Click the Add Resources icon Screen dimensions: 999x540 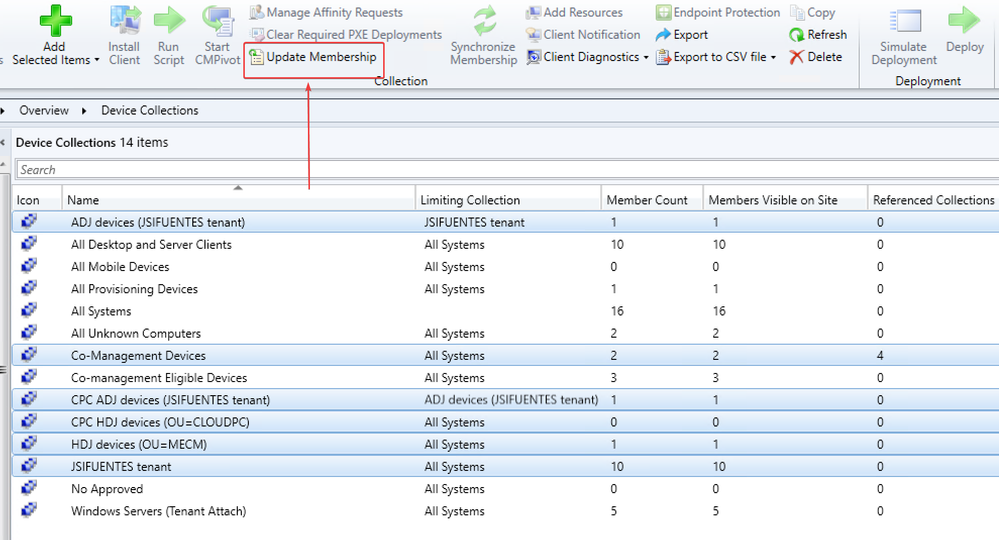point(533,12)
